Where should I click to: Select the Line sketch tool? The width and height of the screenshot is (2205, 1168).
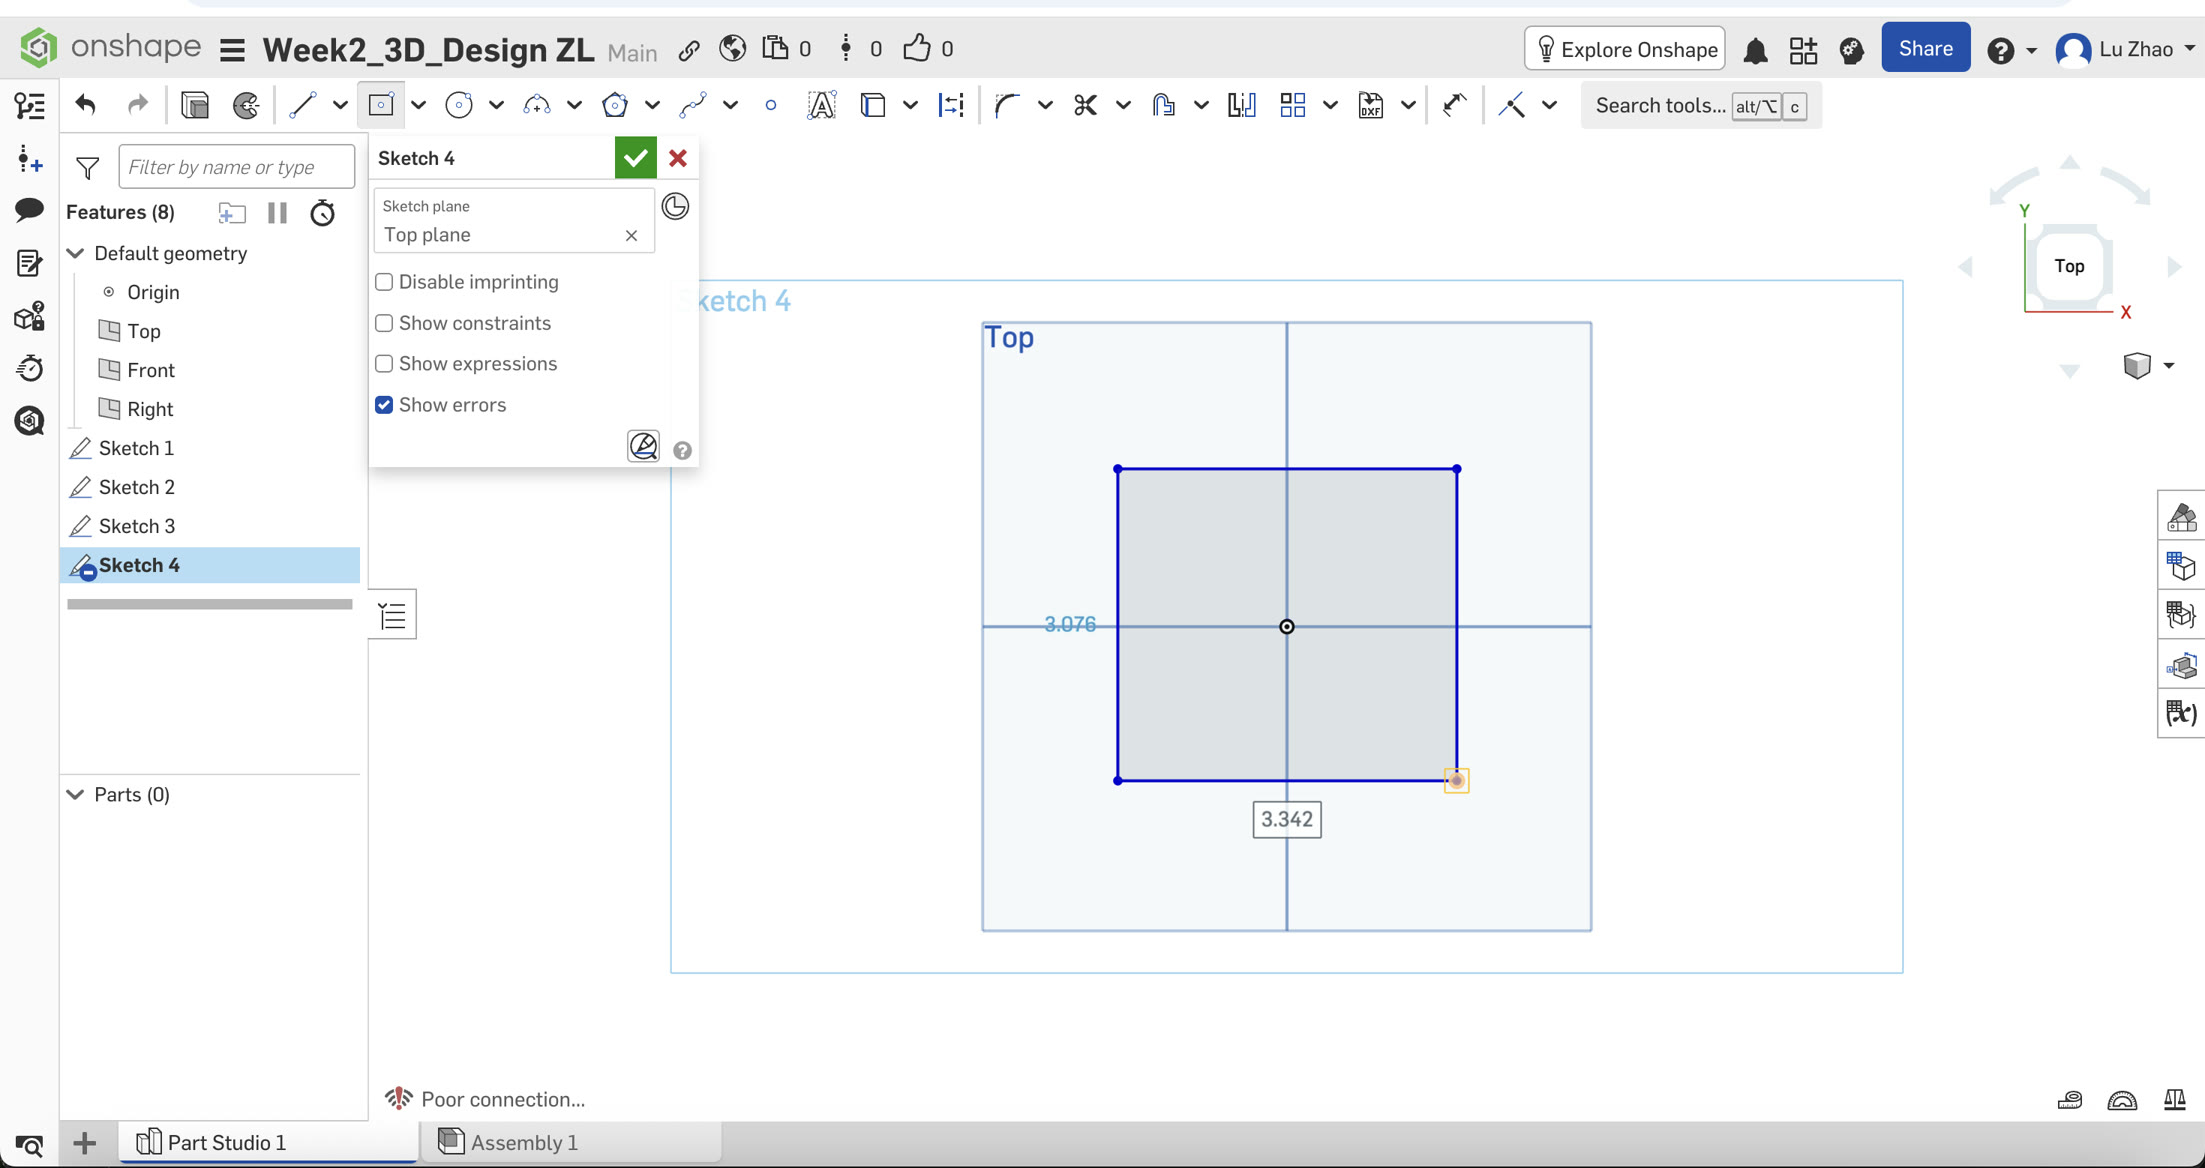click(x=303, y=105)
